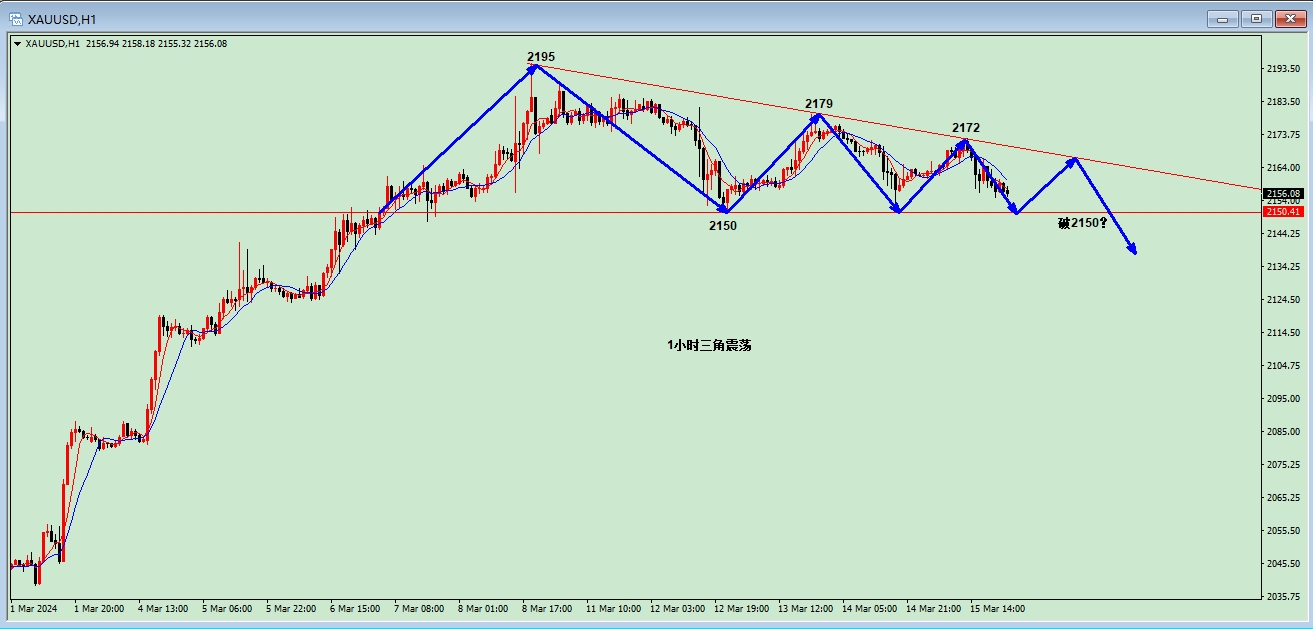Click price axis value 2134.25
The width and height of the screenshot is (1313, 629).
tap(1284, 267)
